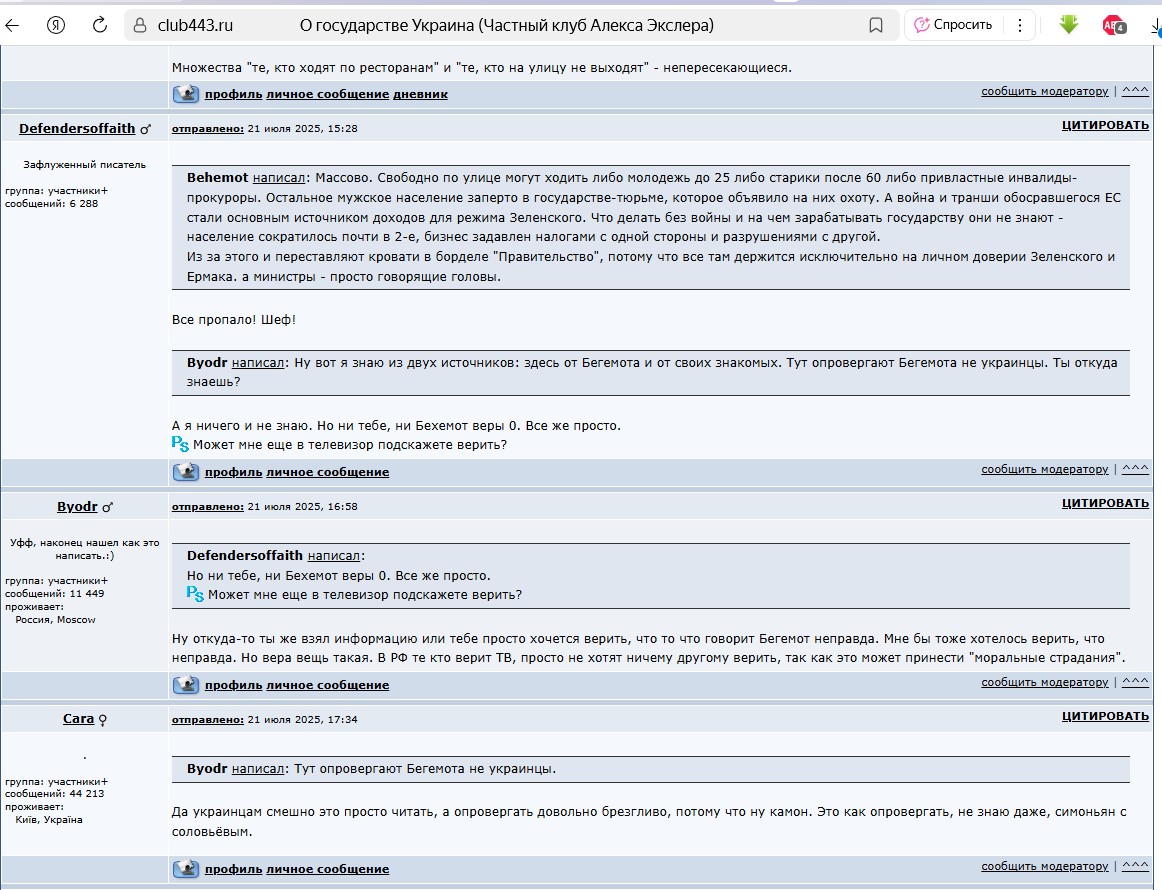Click the написал link in the Behemot quote
The image size is (1162, 890).
coord(269,177)
